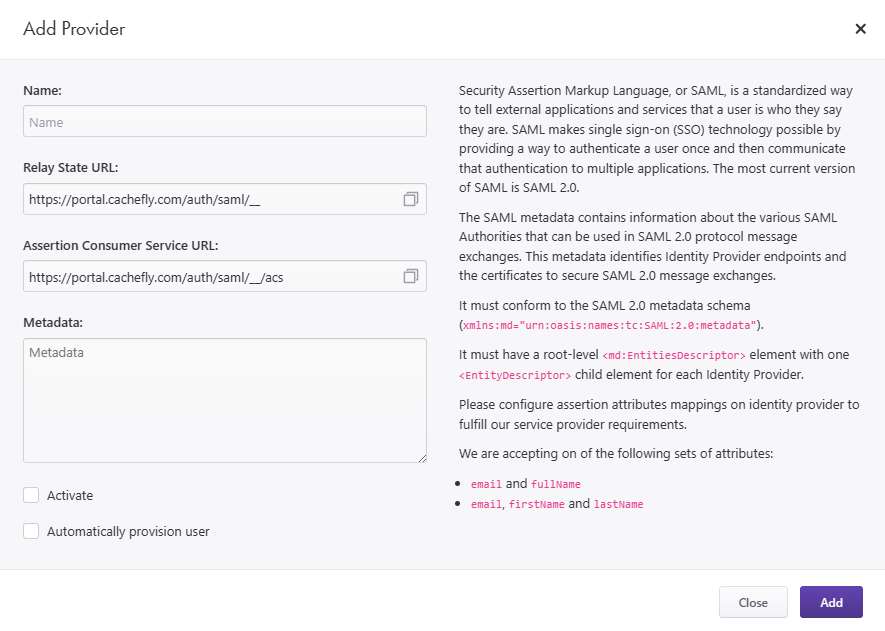Click inside the Relay State URL field
885x631 pixels.
pyautogui.click(x=210, y=199)
